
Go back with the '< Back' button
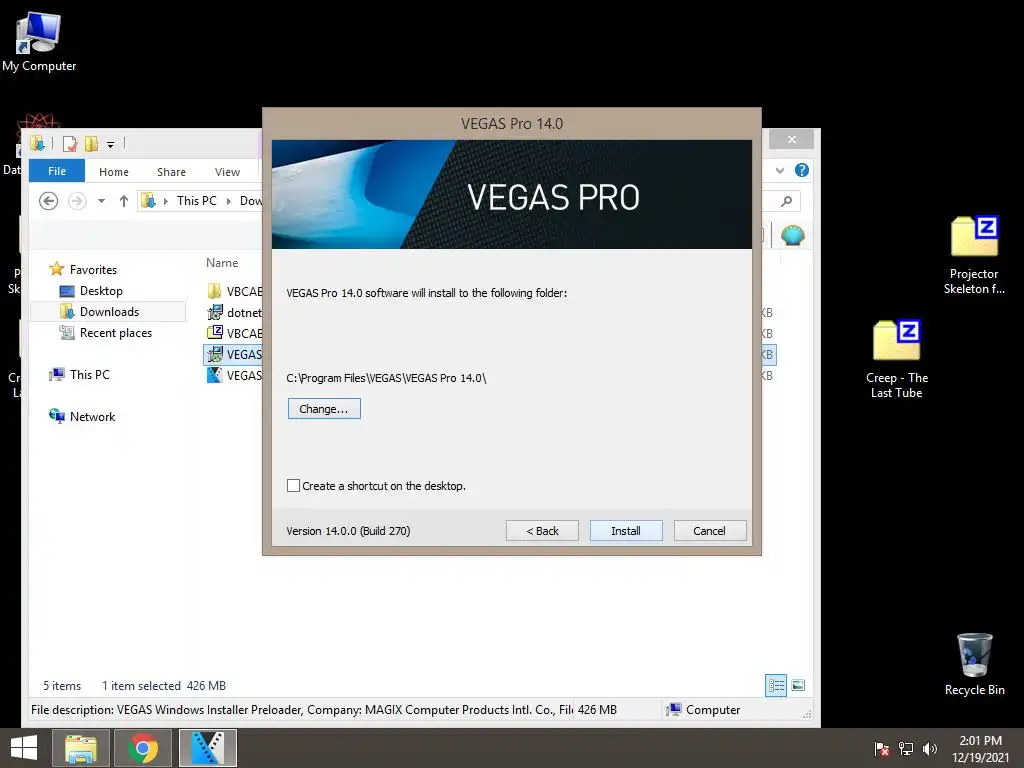542,531
